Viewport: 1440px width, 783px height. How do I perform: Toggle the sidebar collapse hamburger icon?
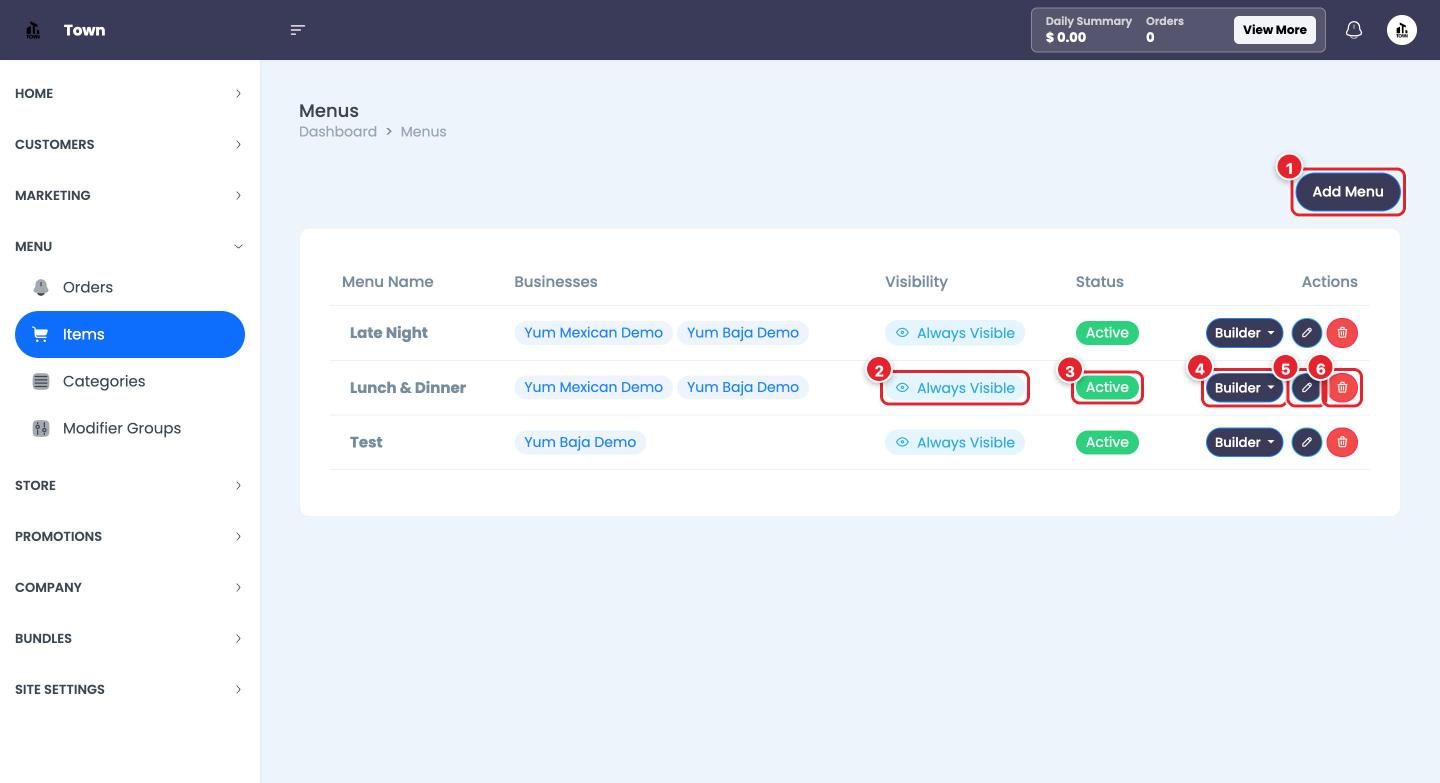coord(297,30)
